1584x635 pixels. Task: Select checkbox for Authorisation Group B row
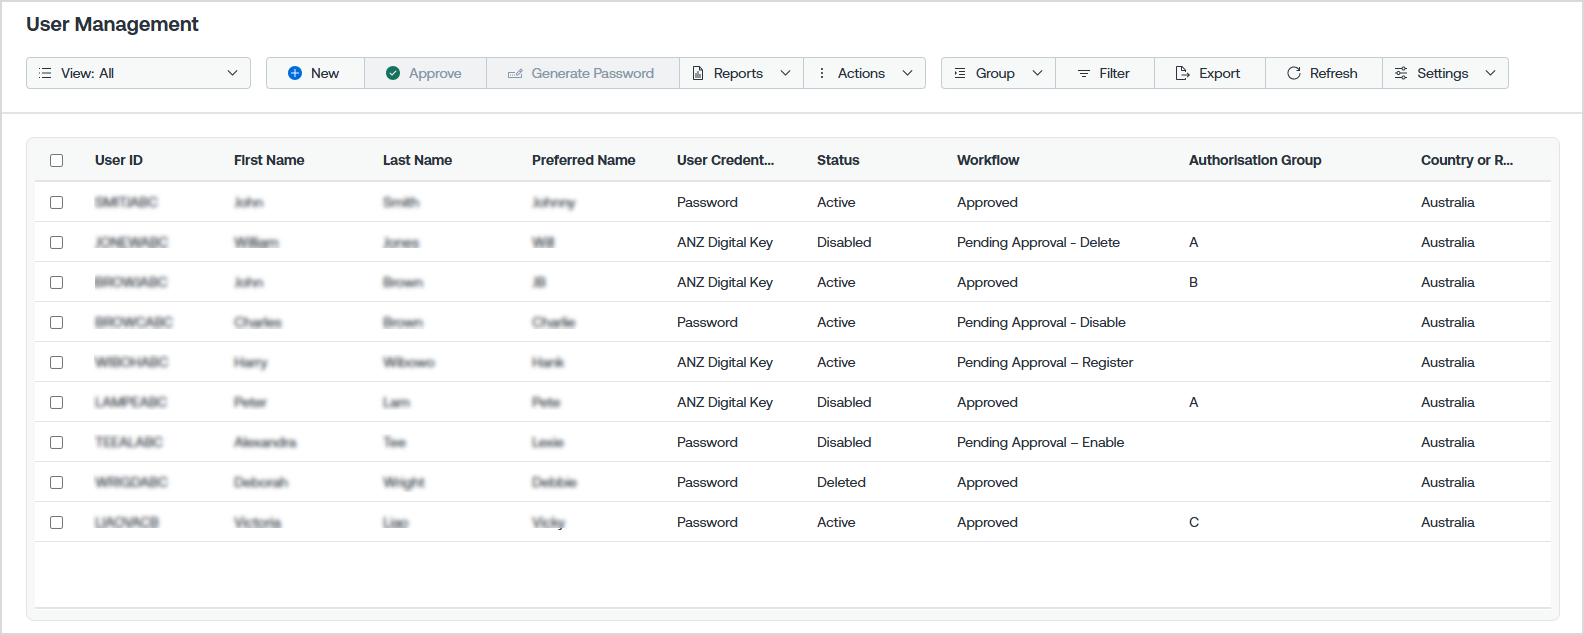coord(56,282)
